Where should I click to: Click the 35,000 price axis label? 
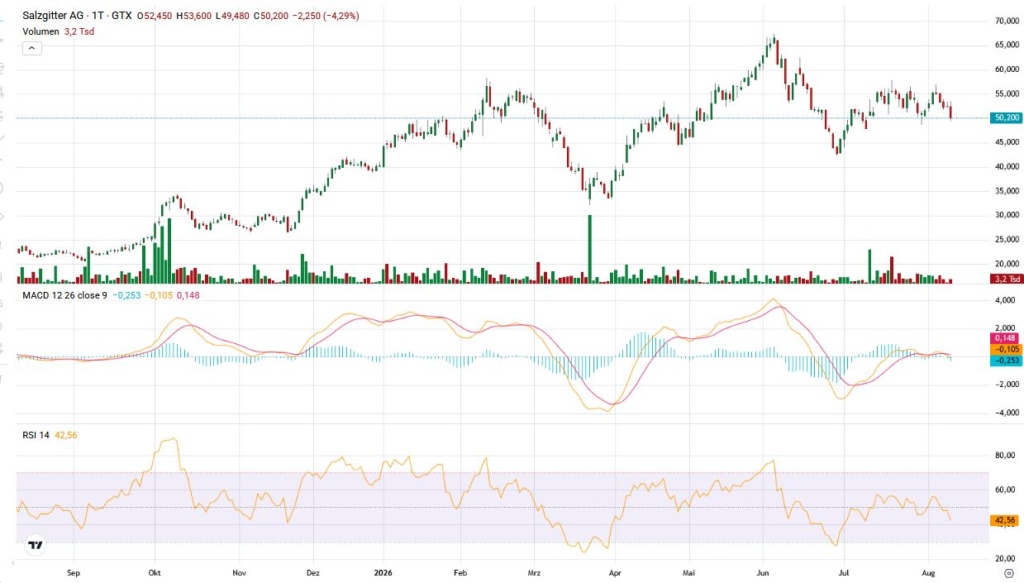coord(1007,191)
